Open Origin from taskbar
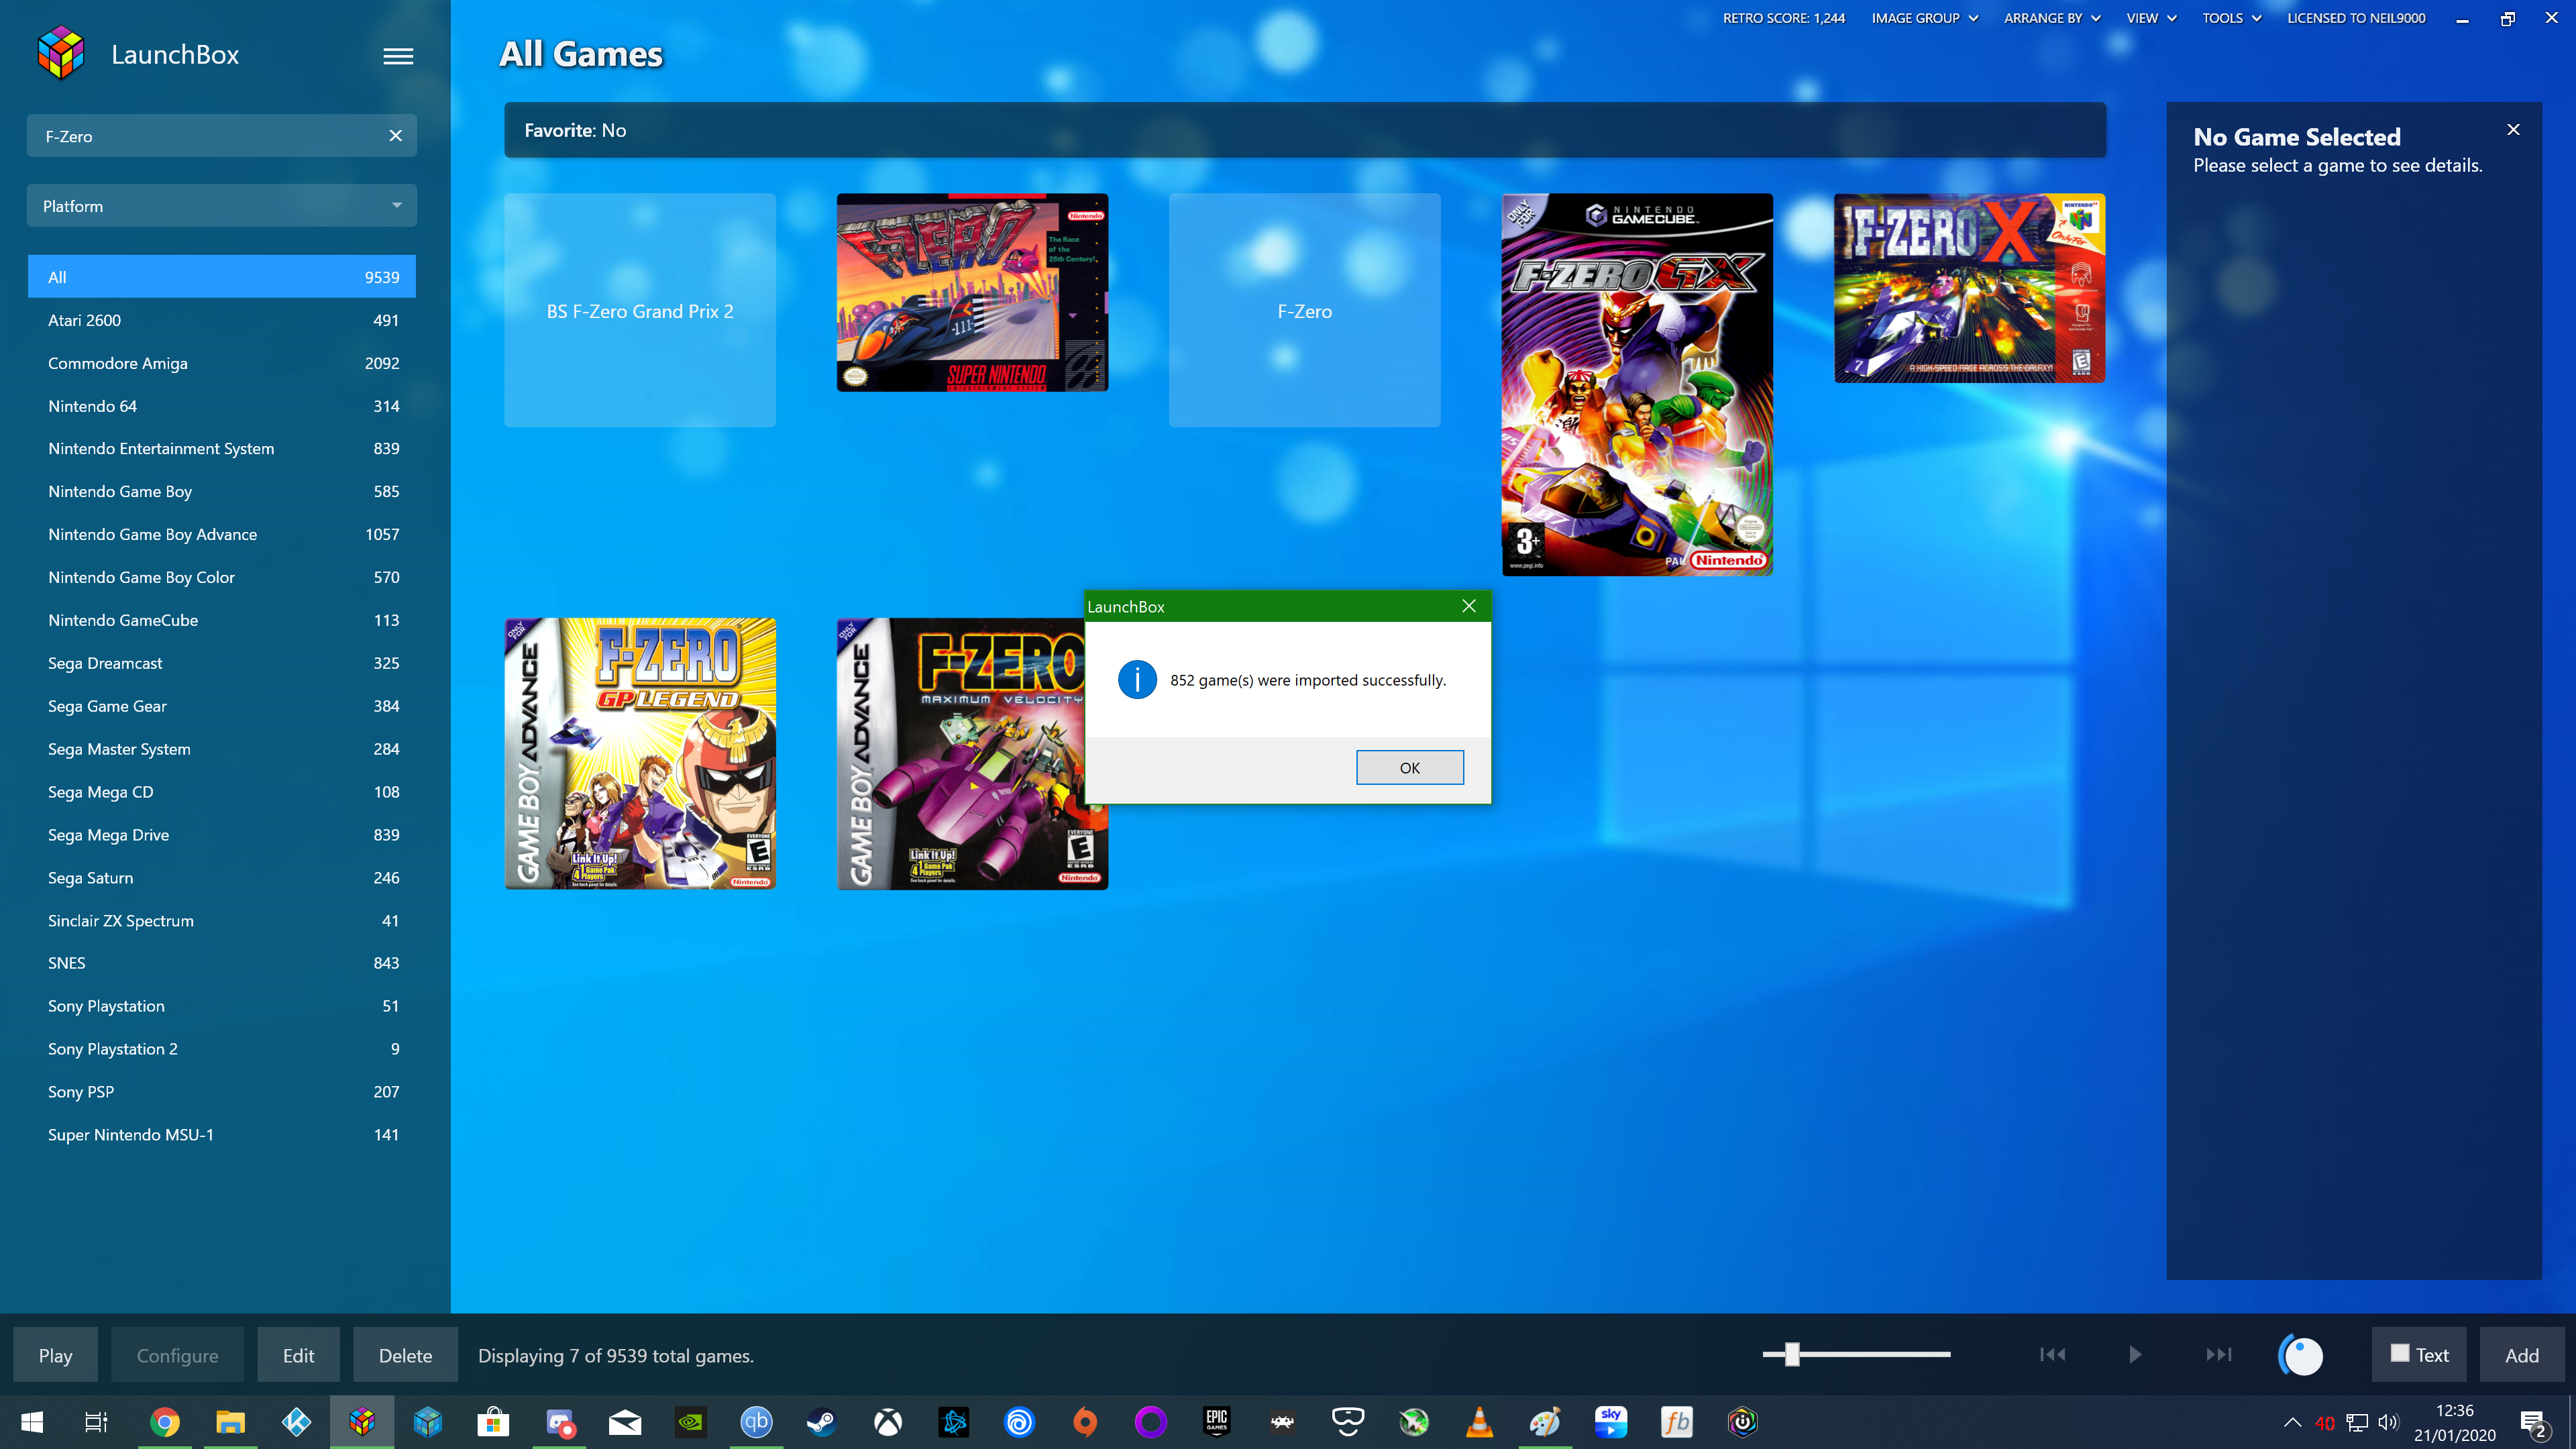The image size is (2576, 1449). (1085, 1421)
